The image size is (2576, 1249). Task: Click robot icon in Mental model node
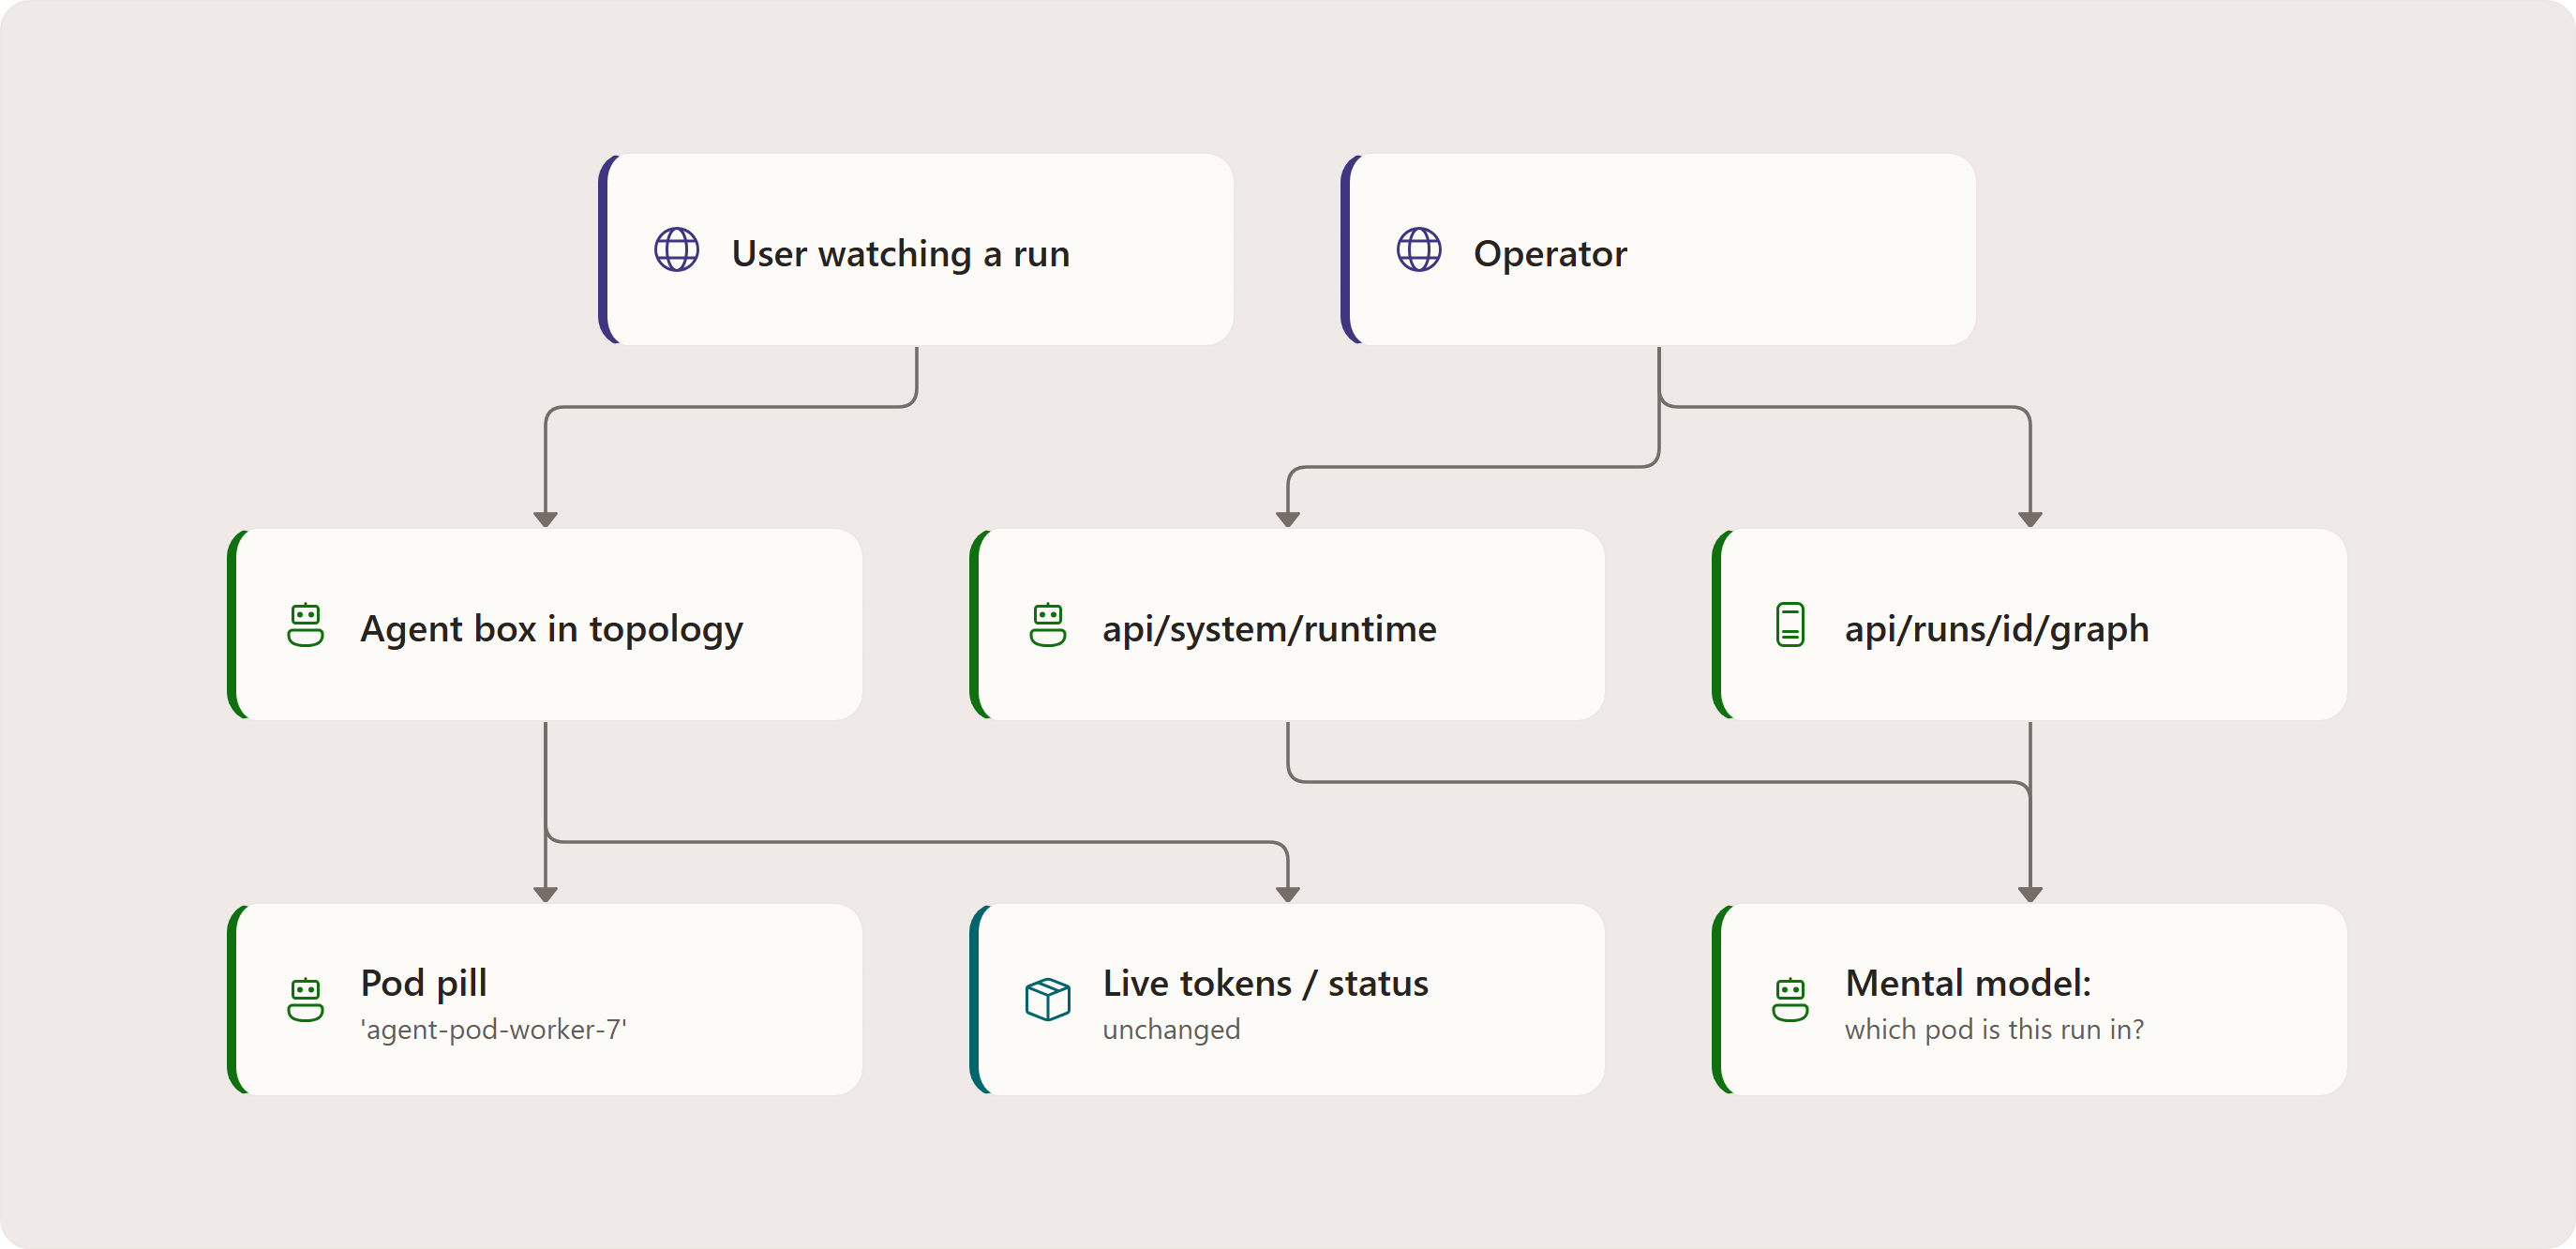click(1790, 999)
